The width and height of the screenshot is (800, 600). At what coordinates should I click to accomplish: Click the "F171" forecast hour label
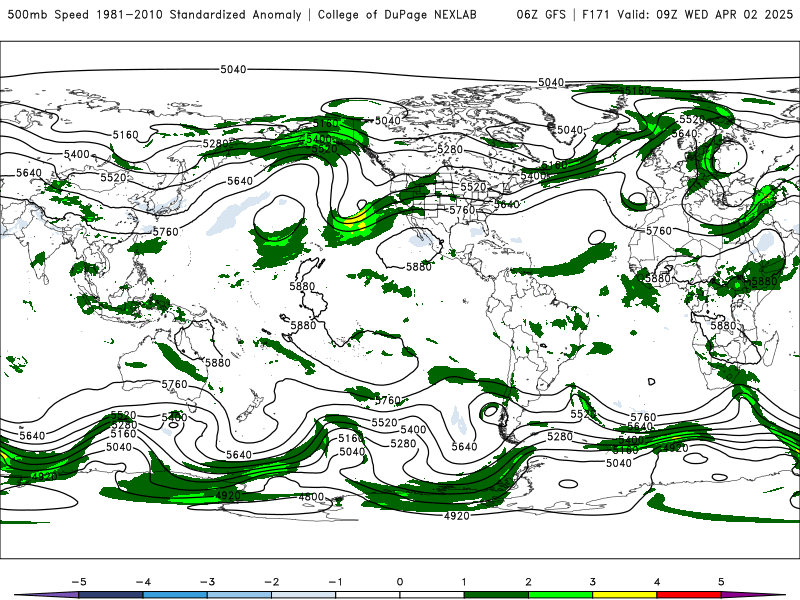point(595,15)
